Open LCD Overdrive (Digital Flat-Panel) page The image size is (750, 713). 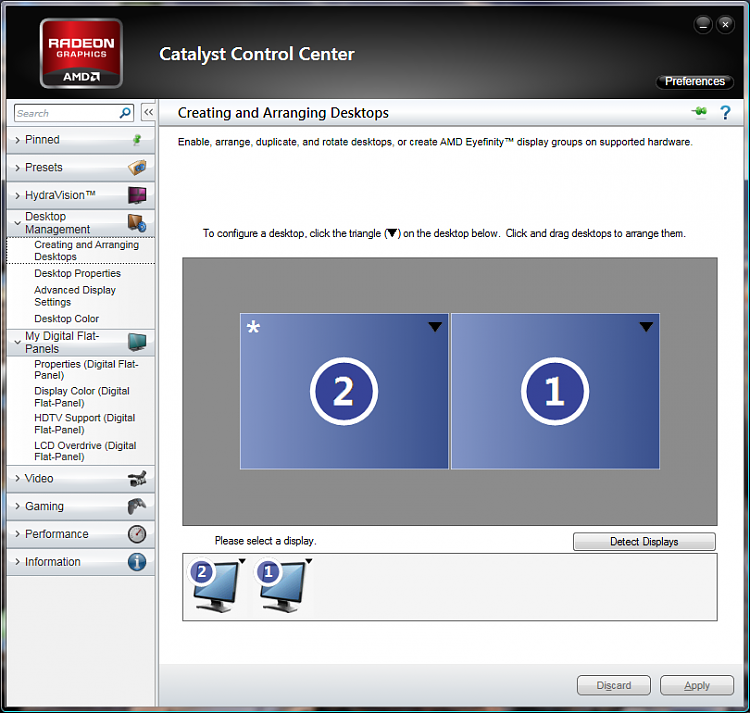click(85, 451)
